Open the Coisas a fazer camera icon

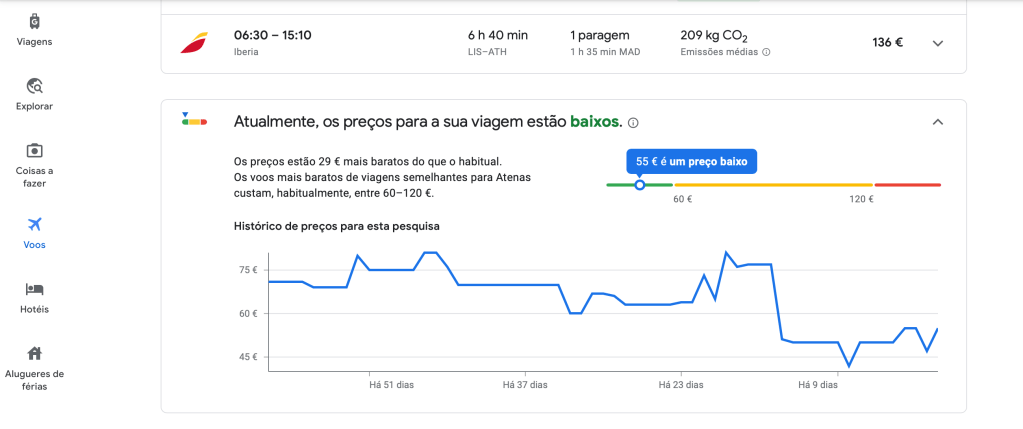(35, 150)
